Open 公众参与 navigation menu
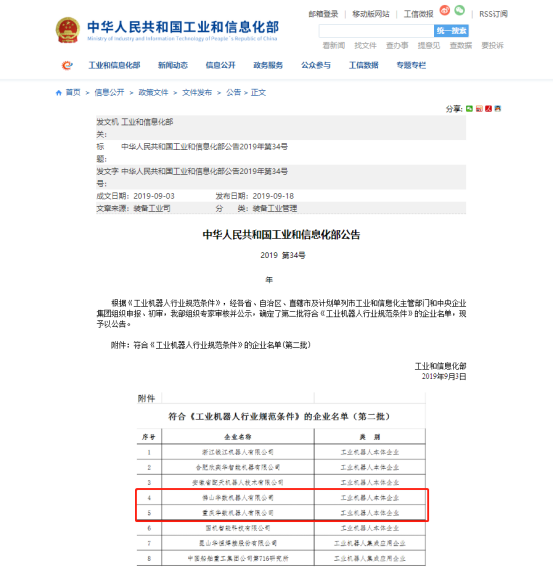The image size is (554, 572). pyautogui.click(x=316, y=65)
